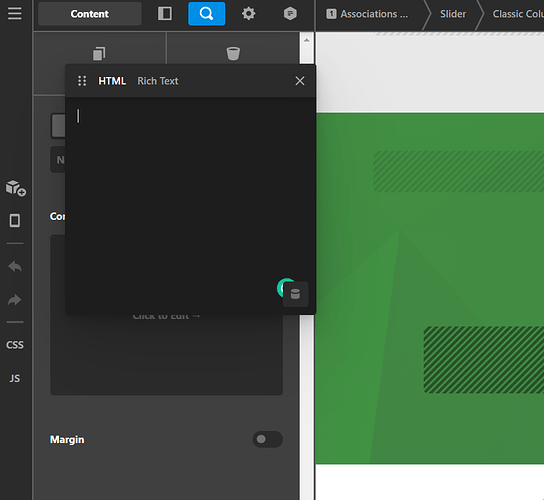
Task: Close the HTML editor popup
Action: point(300,81)
